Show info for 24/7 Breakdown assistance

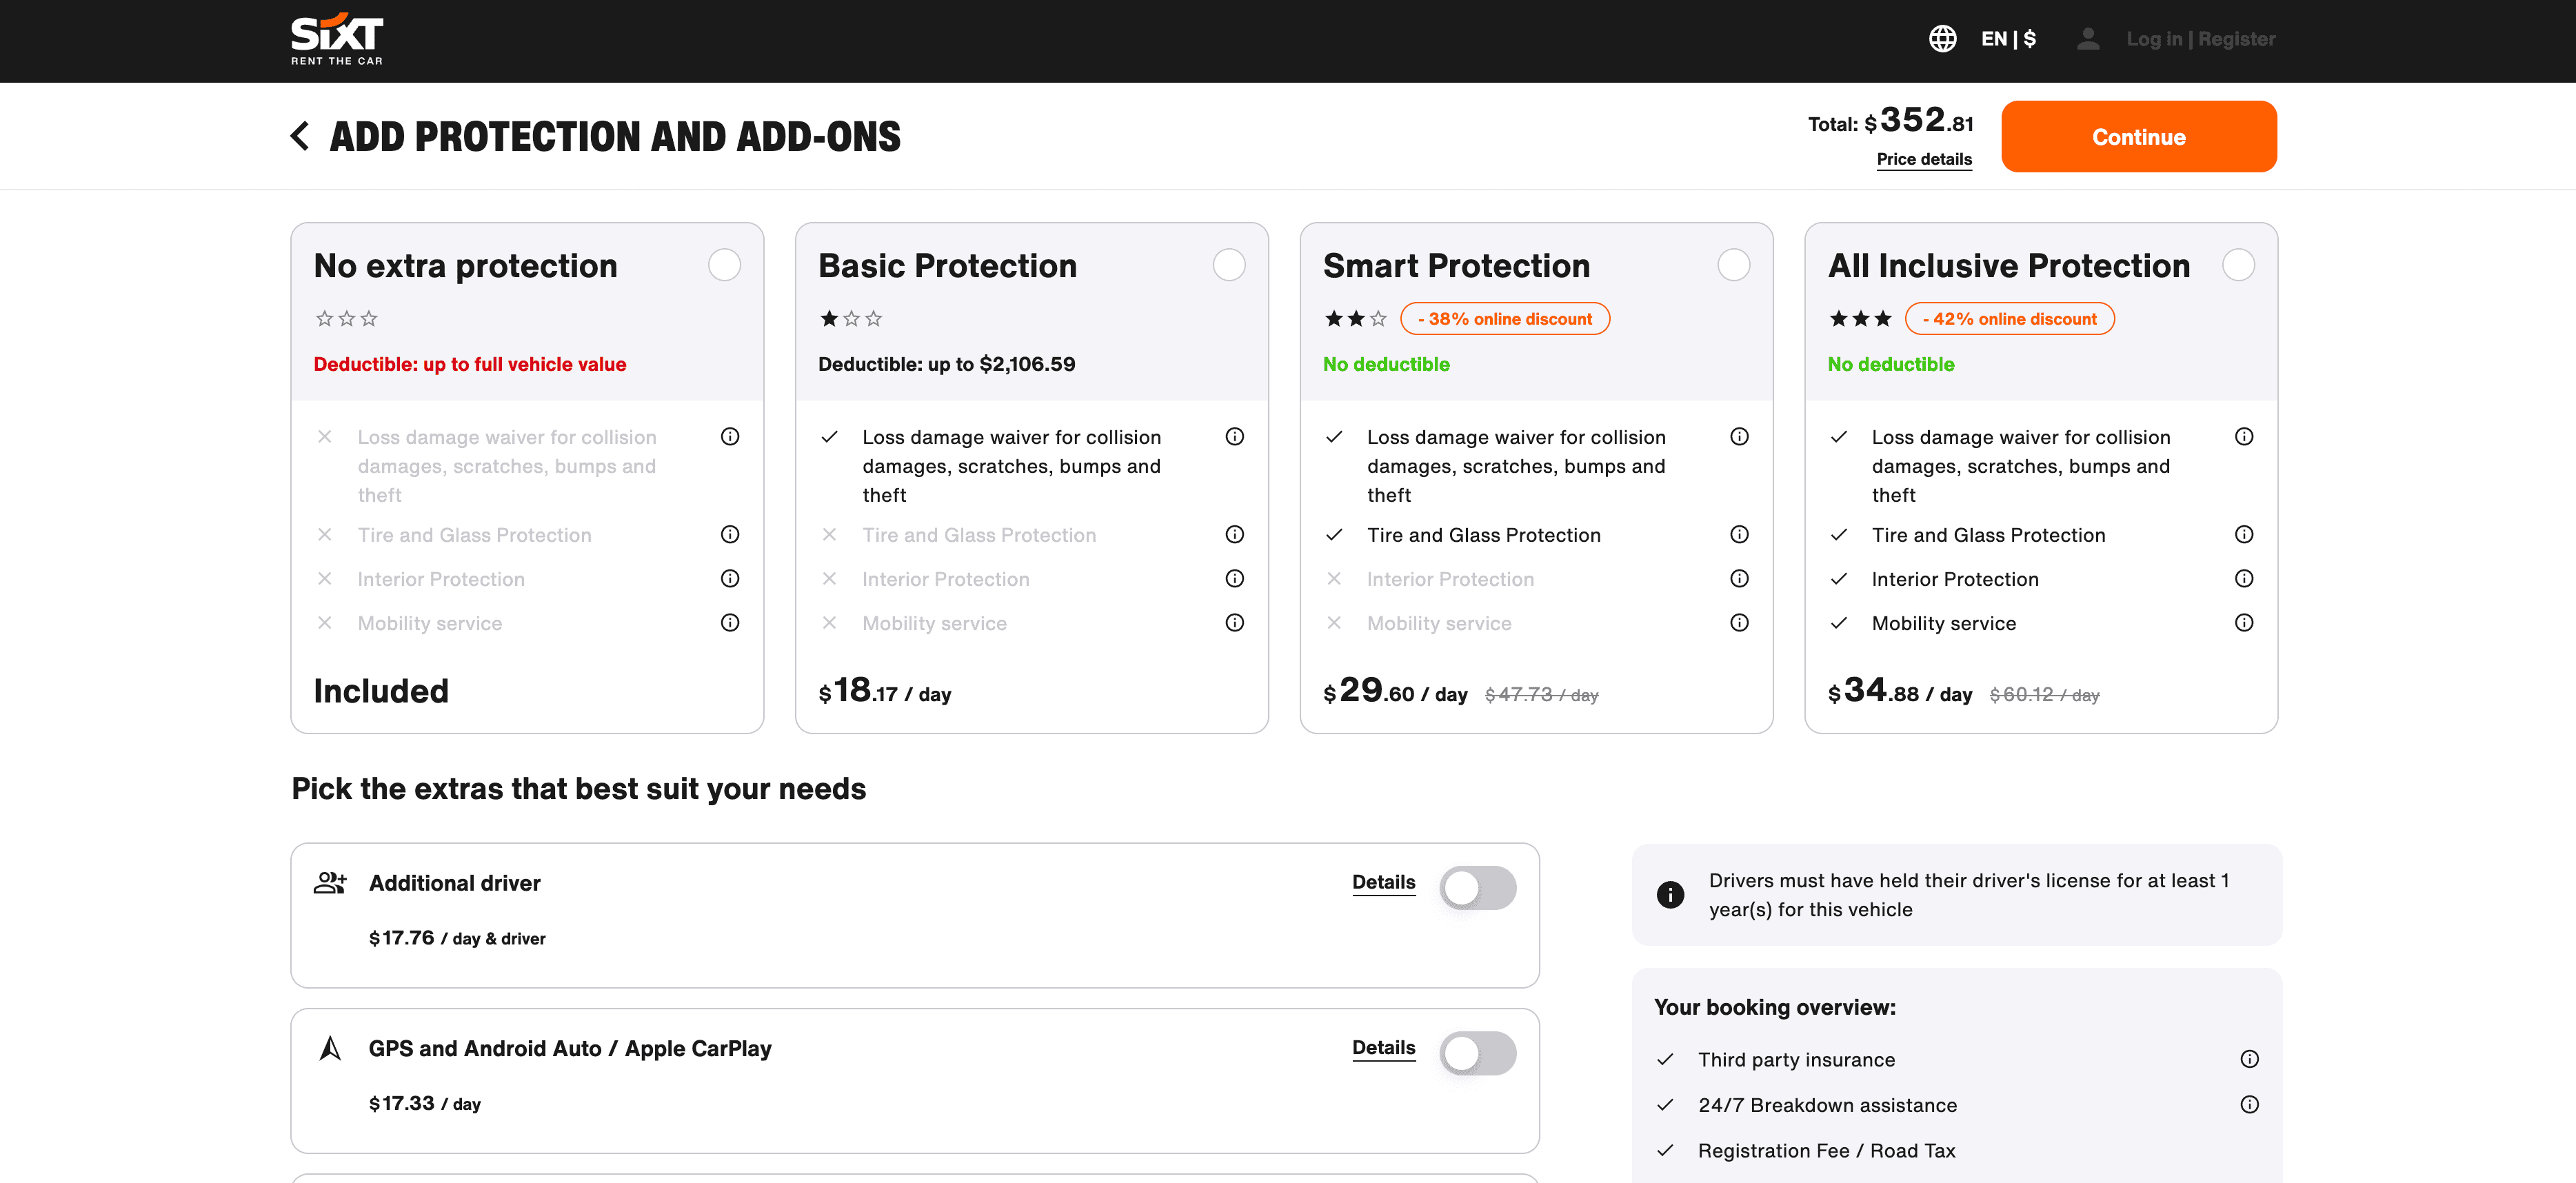[2249, 1105]
